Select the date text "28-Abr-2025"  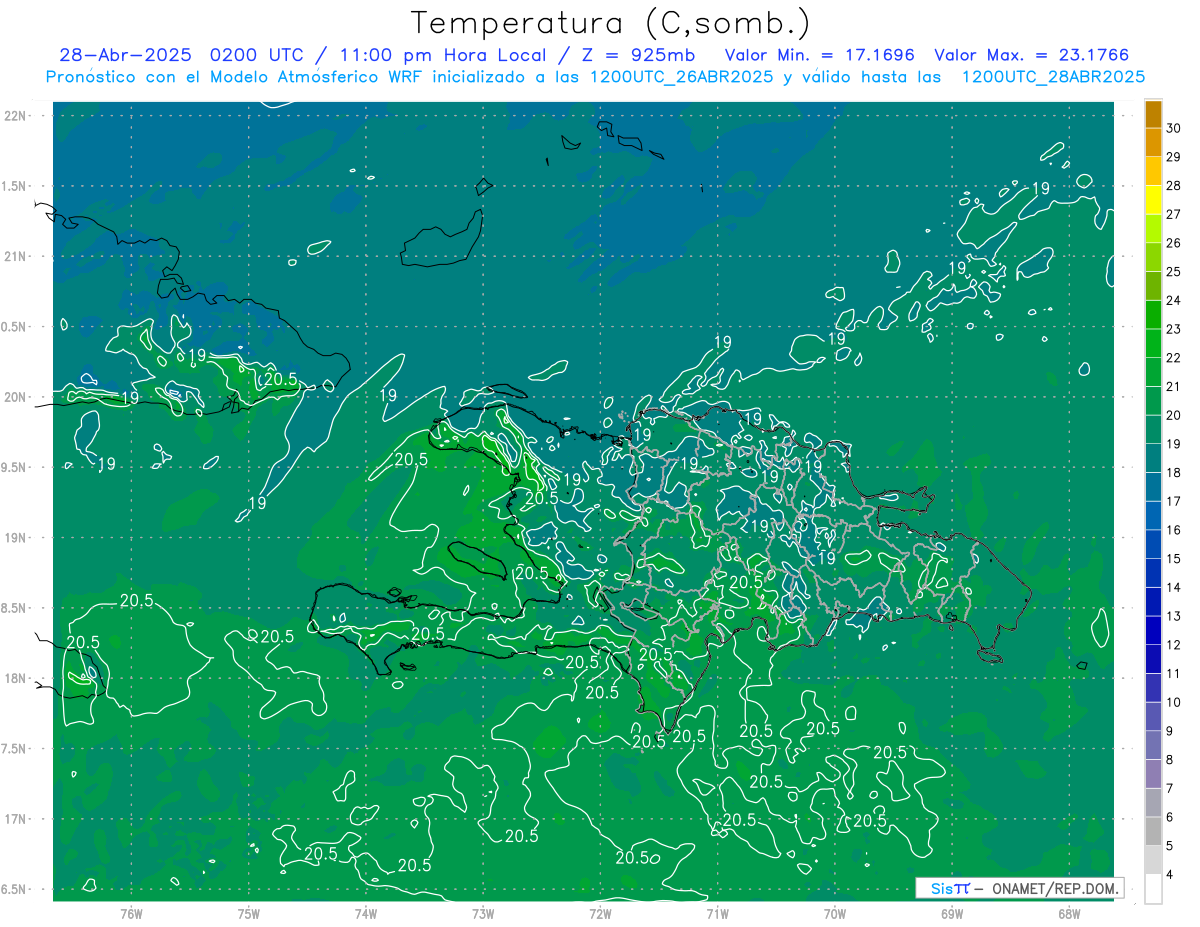click(x=127, y=55)
